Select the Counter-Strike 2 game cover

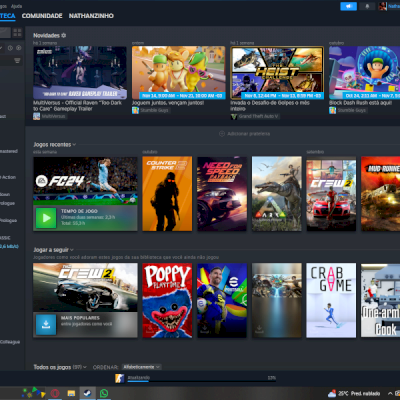pos(167,194)
